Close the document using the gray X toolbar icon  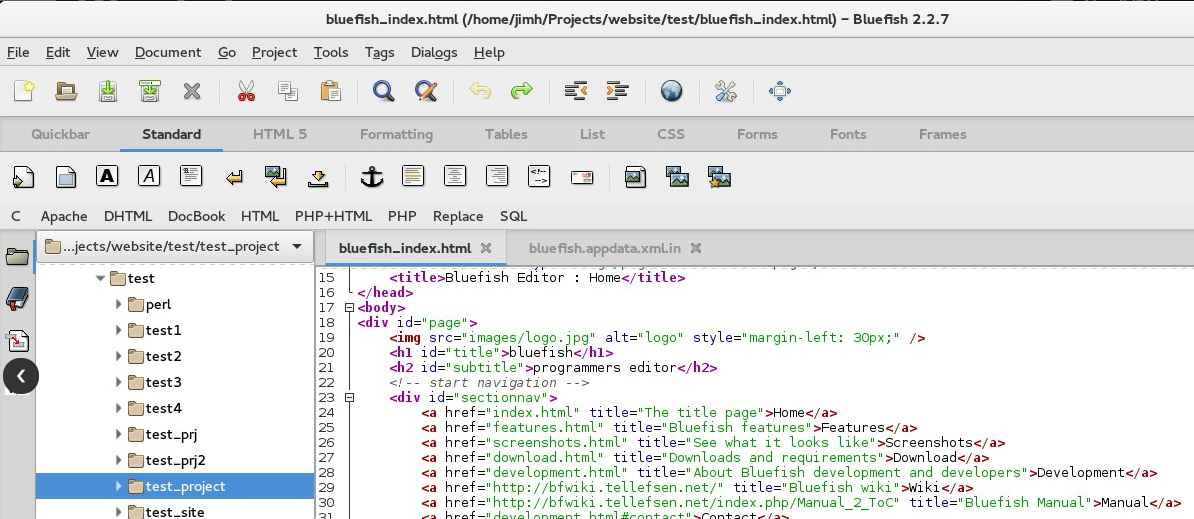[192, 91]
